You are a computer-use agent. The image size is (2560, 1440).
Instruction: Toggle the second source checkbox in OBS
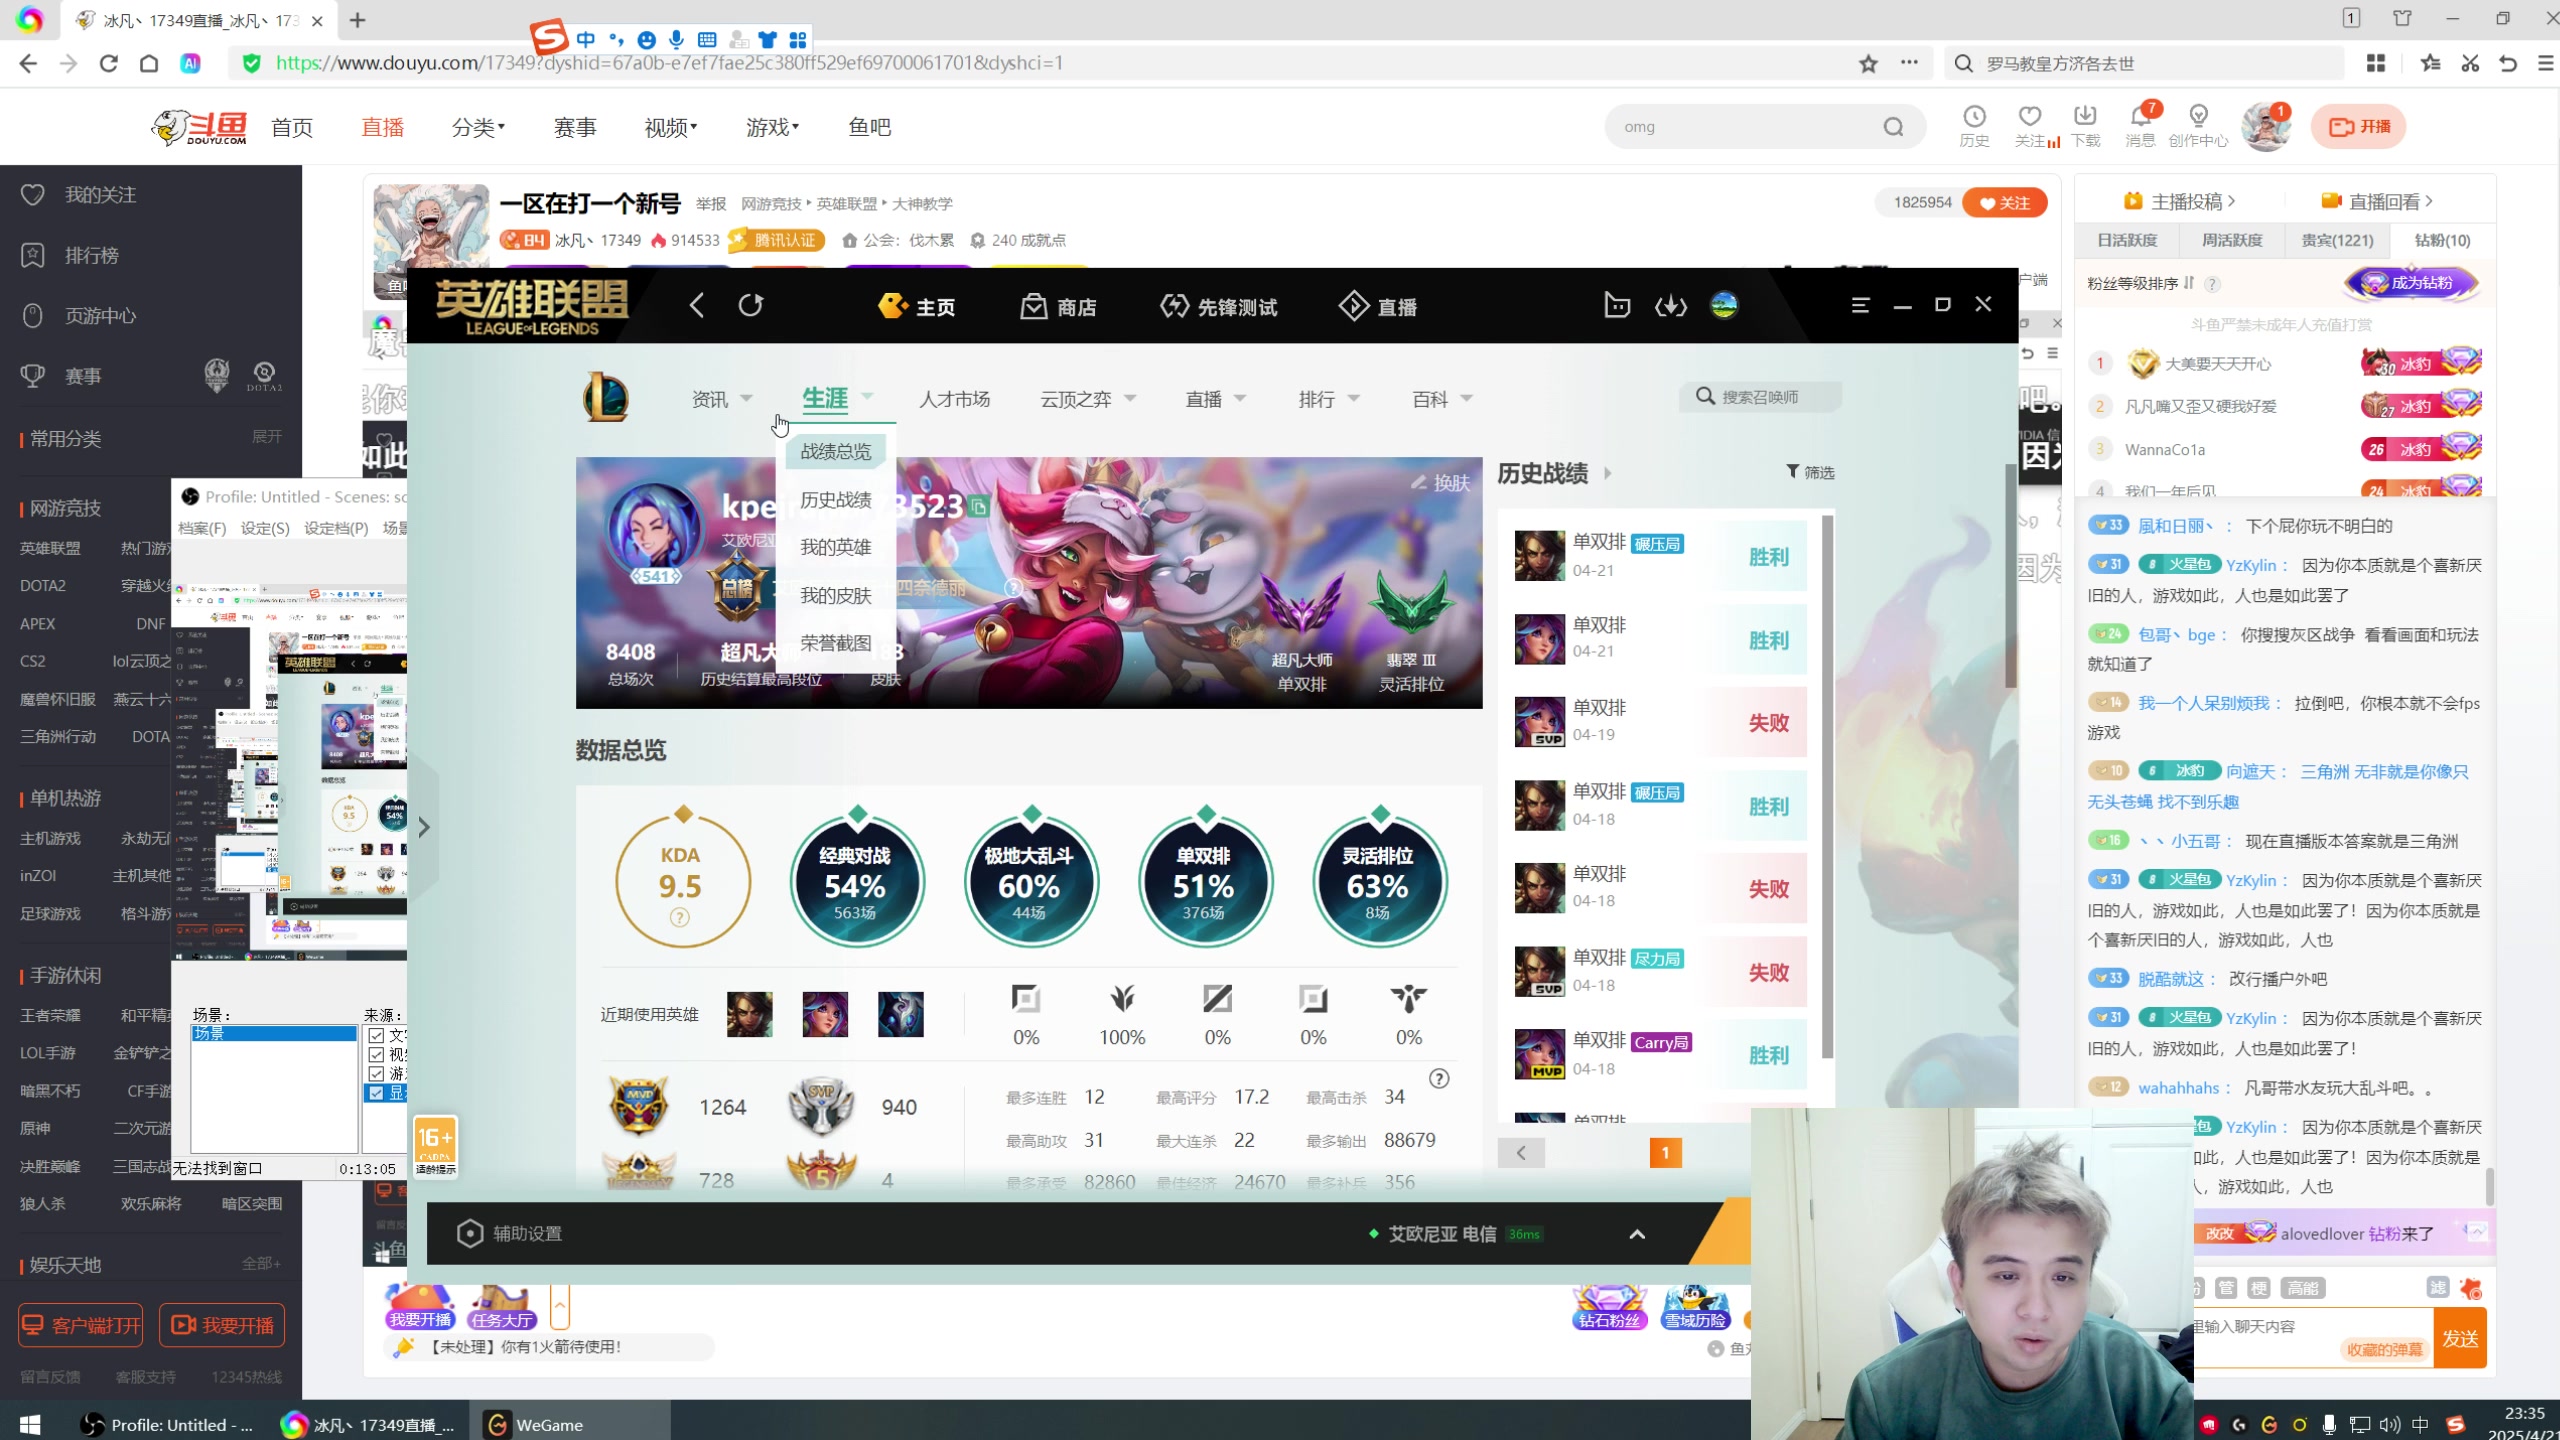pyautogui.click(x=376, y=1055)
